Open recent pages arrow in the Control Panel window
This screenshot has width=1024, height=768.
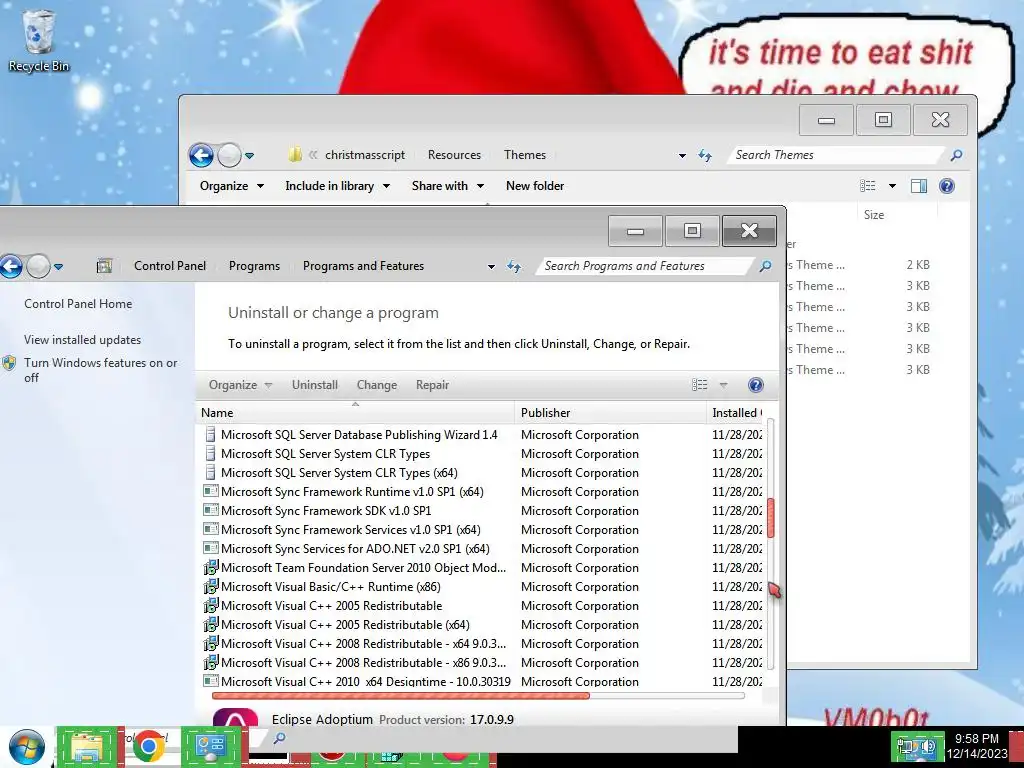coord(59,266)
